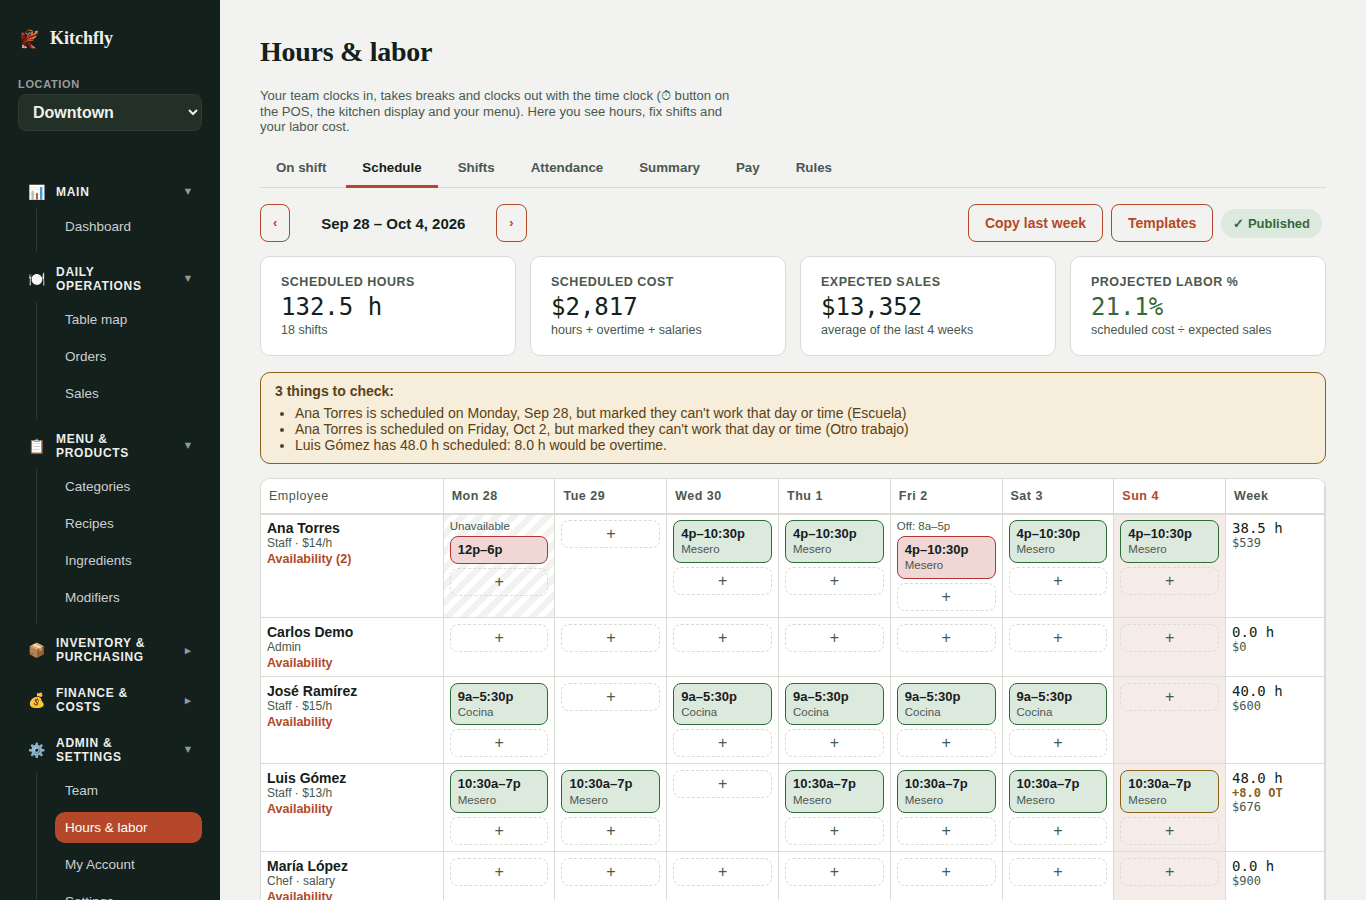This screenshot has height=900, width=1366.
Task: Add a shift for Carlos Demo on Sat 3
Action: [x=1058, y=638]
